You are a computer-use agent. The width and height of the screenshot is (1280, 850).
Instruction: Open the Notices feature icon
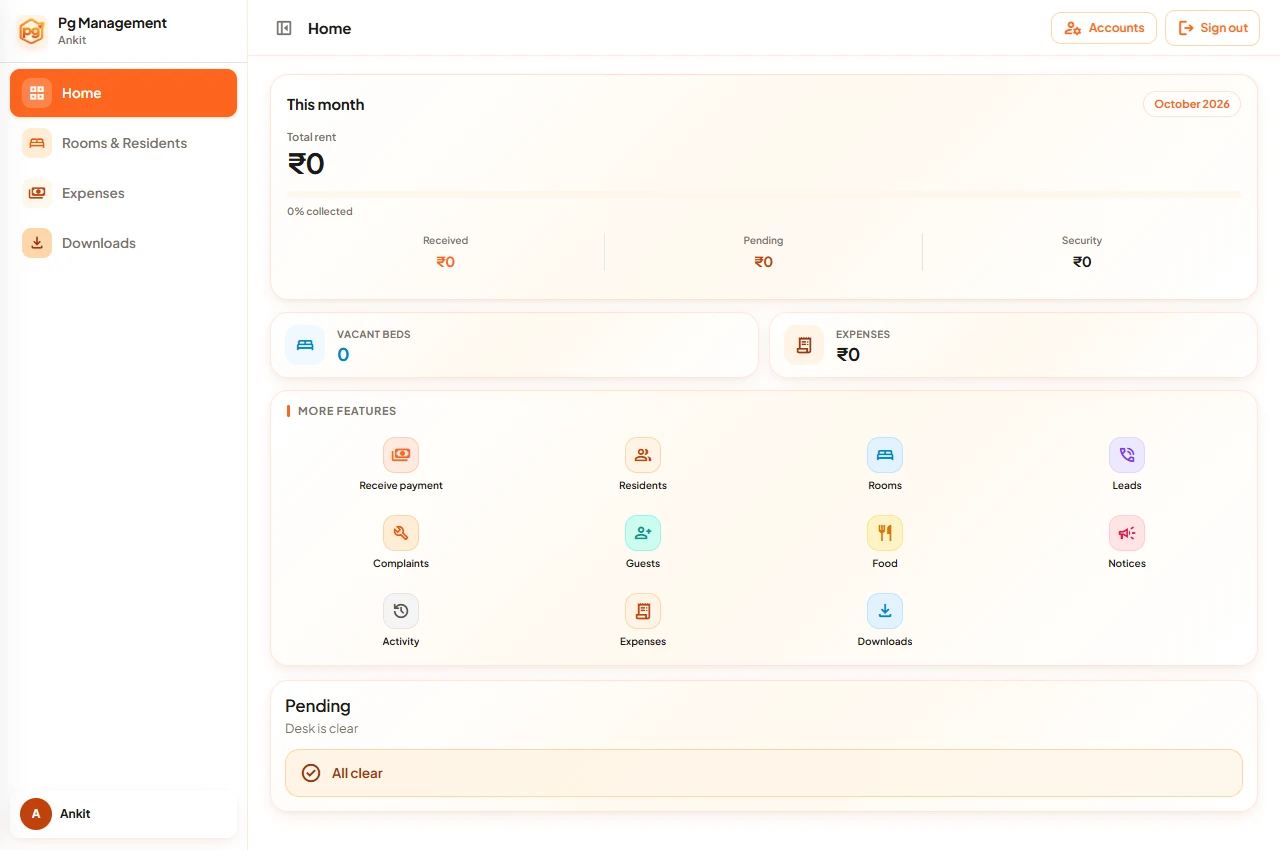1127,533
